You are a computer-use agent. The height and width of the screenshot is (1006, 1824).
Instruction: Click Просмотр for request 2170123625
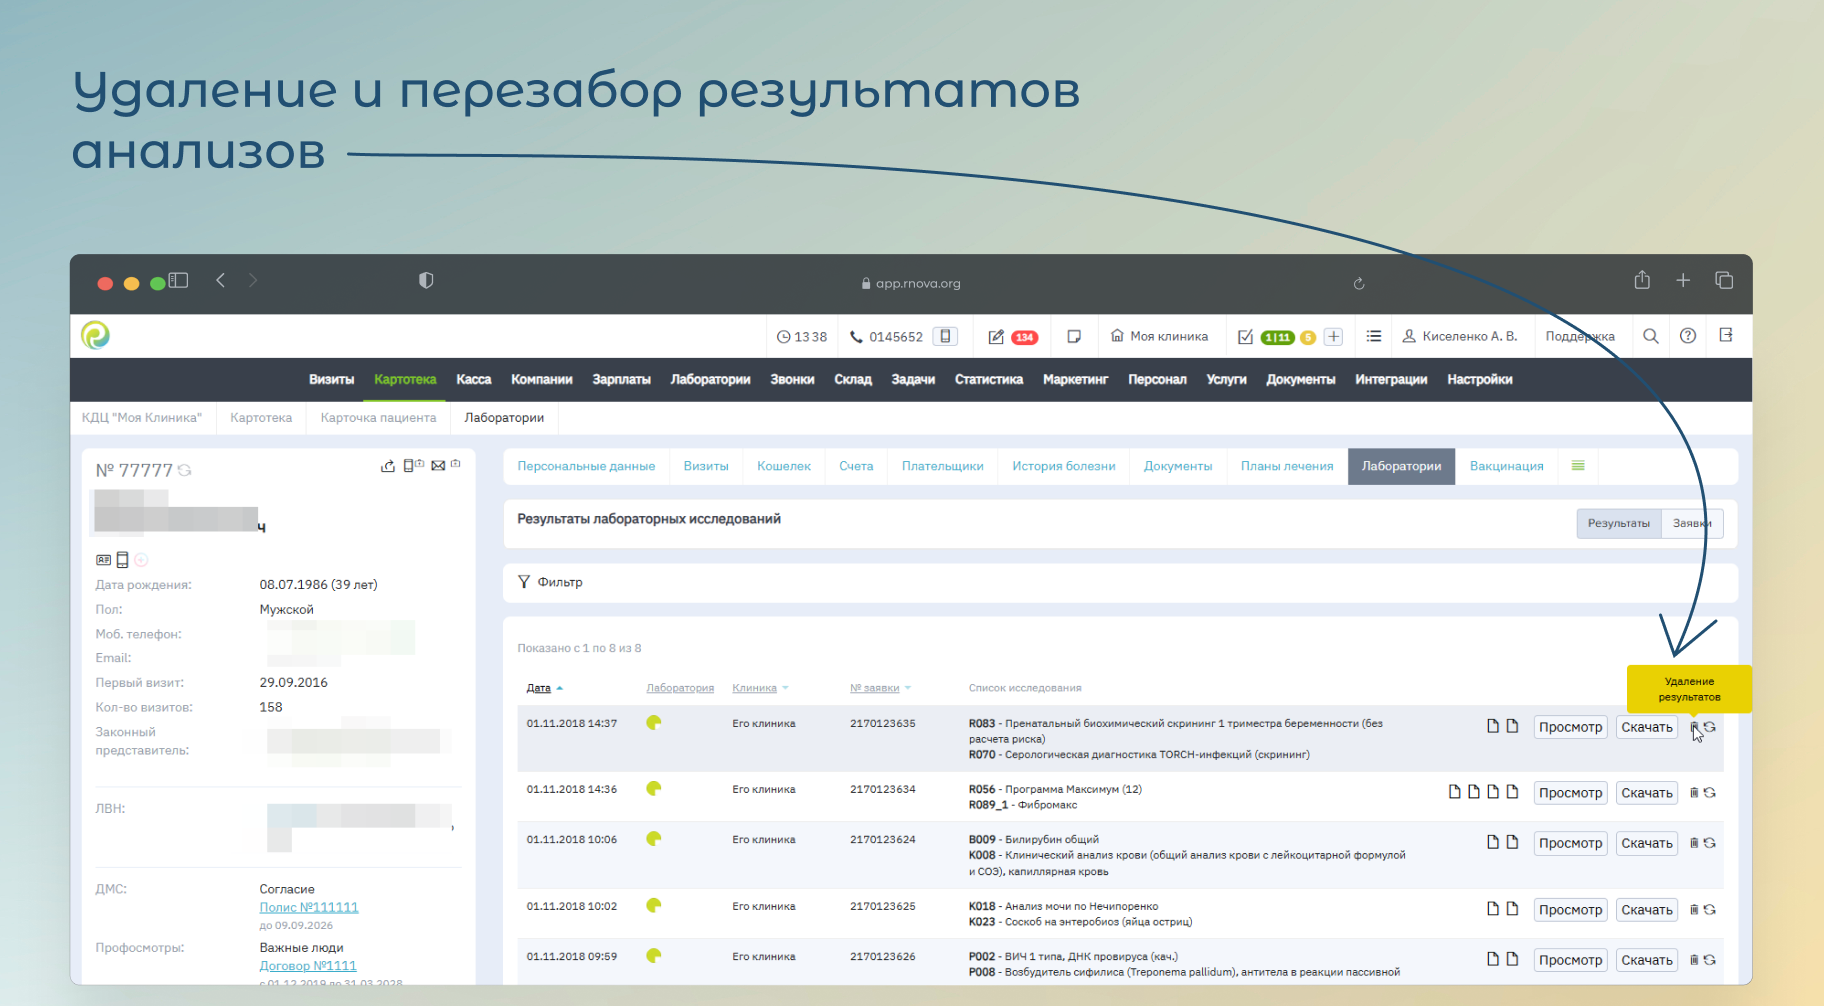coord(1570,910)
